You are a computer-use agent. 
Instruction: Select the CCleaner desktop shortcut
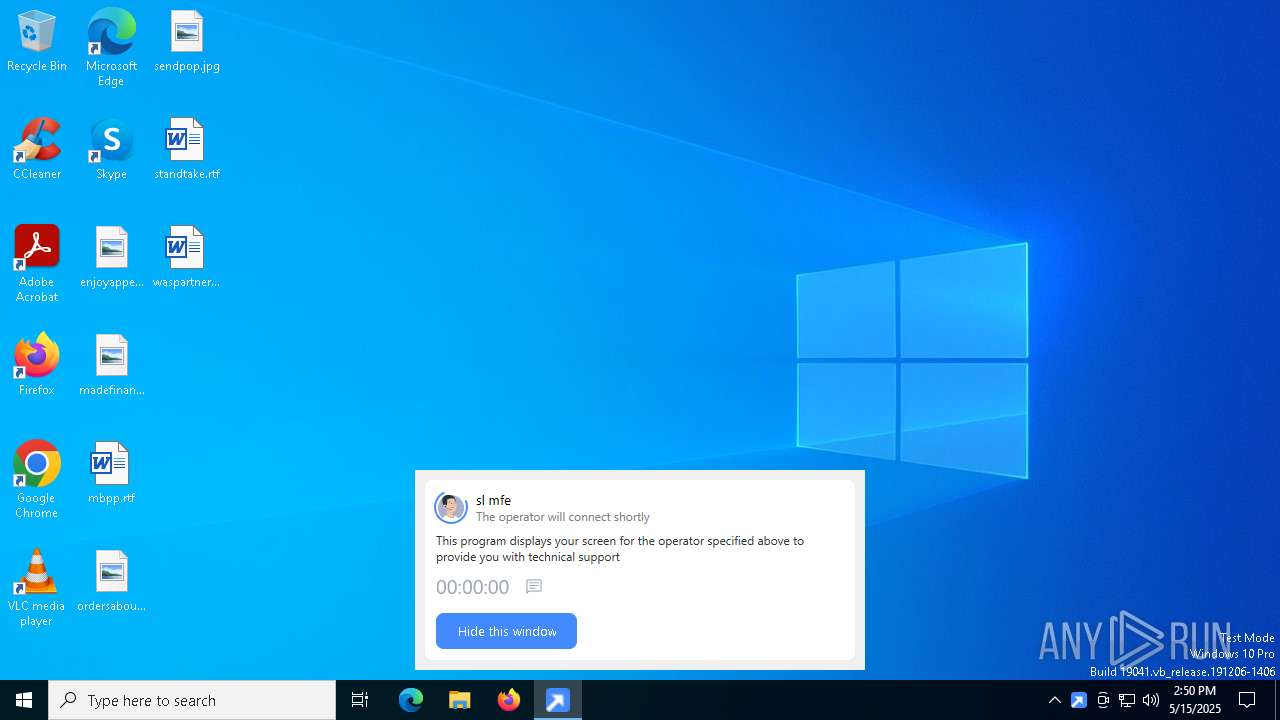37,150
